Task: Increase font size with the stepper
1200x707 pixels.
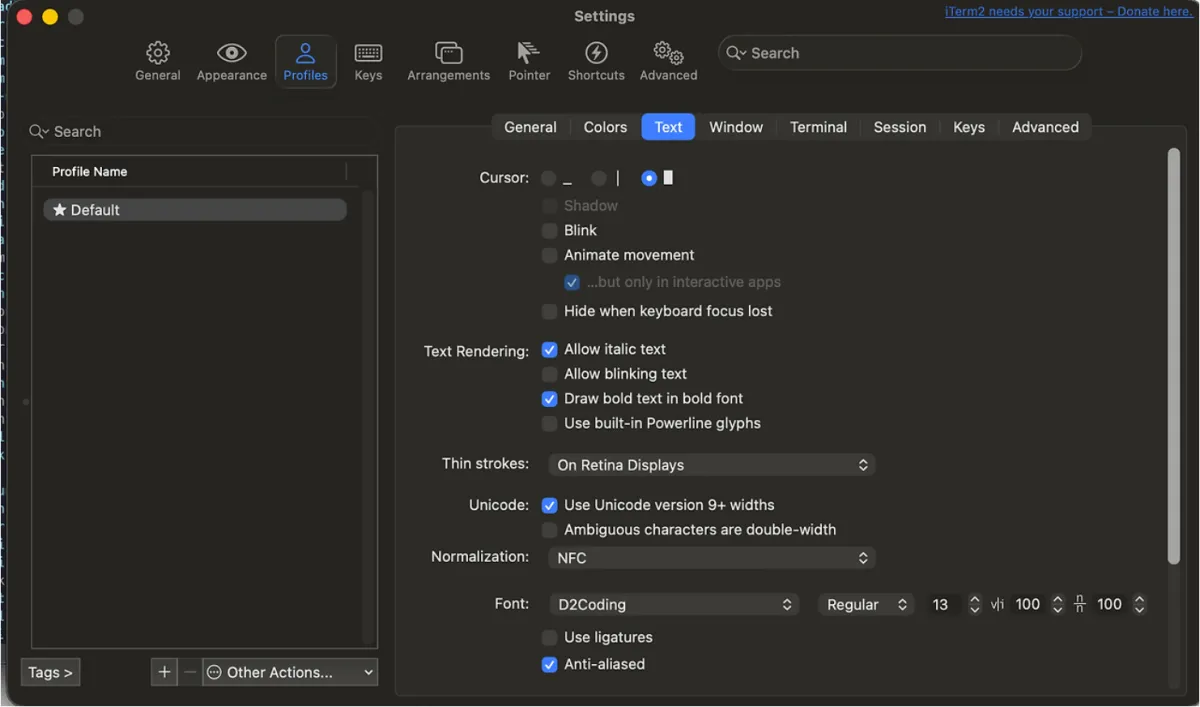Action: 974,599
